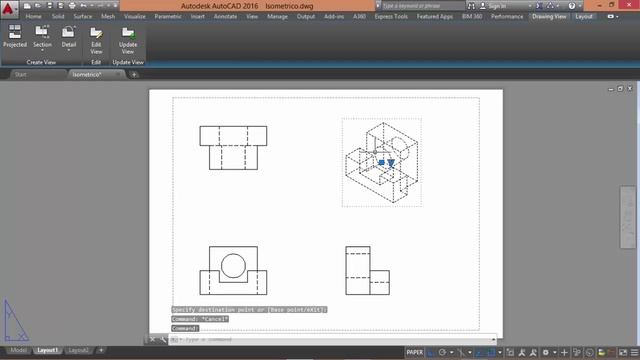The height and width of the screenshot is (360, 640).
Task: Expand the object snap settings dropdown arrow
Action: 500,352
